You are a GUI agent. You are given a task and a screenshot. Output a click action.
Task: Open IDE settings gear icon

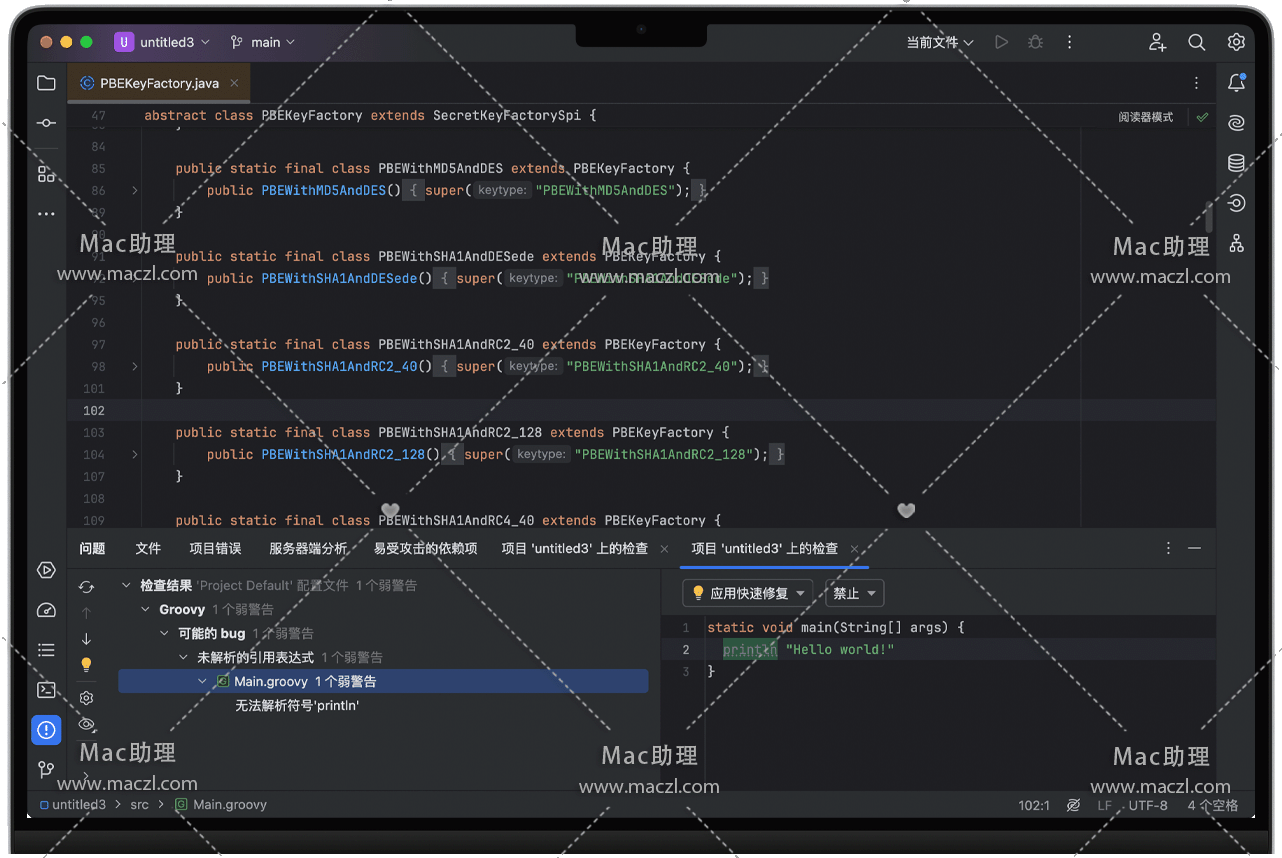[x=1236, y=42]
